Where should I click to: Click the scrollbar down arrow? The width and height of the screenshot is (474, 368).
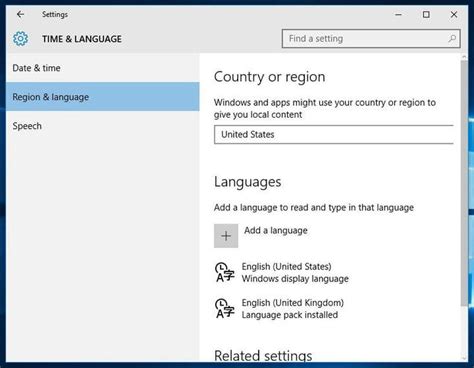click(x=464, y=358)
